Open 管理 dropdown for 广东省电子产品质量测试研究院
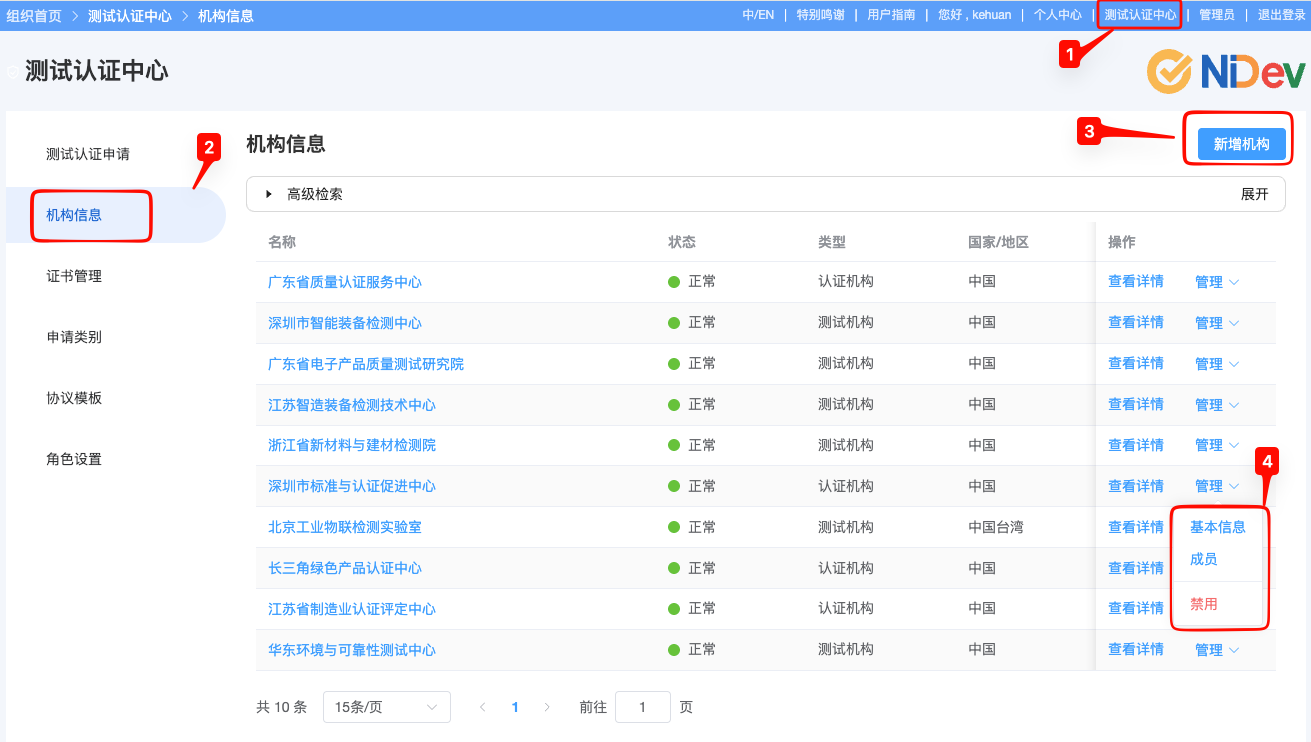The image size is (1311, 742). click(1217, 364)
